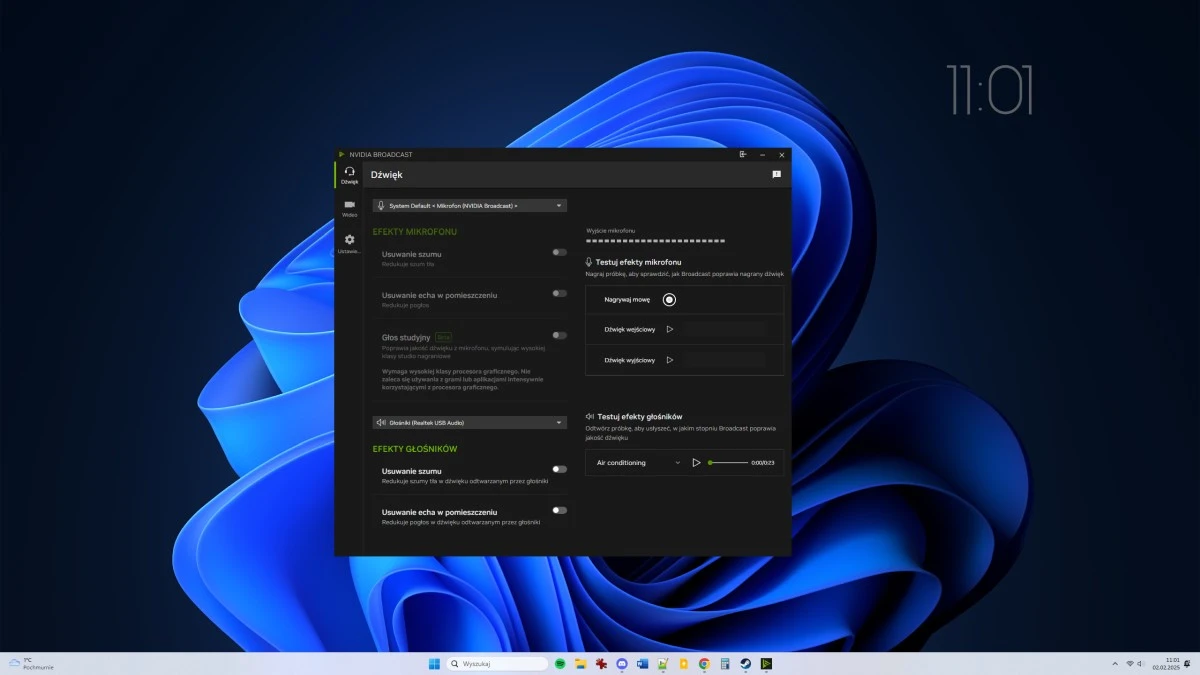This screenshot has height=675, width=1200.
Task: Play the Air conditioning speaker test
Action: click(x=697, y=463)
